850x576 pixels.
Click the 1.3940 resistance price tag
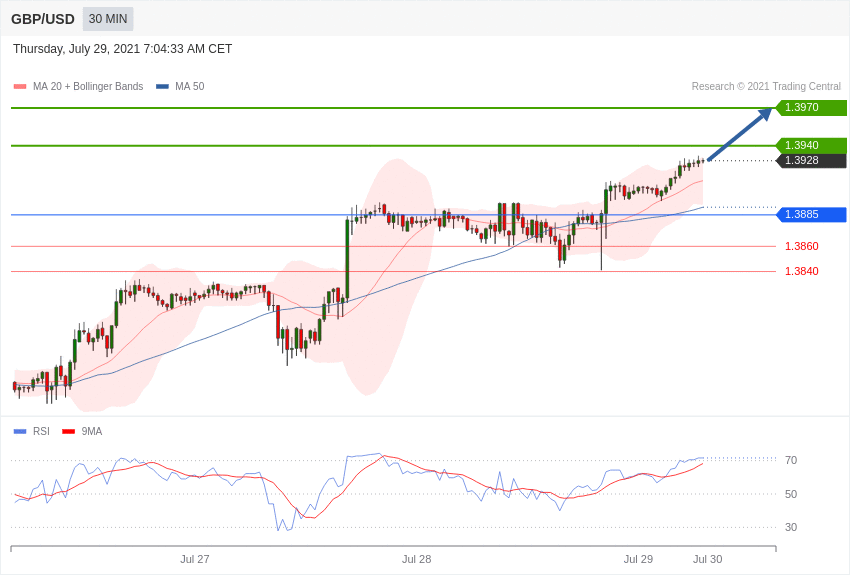click(x=811, y=145)
